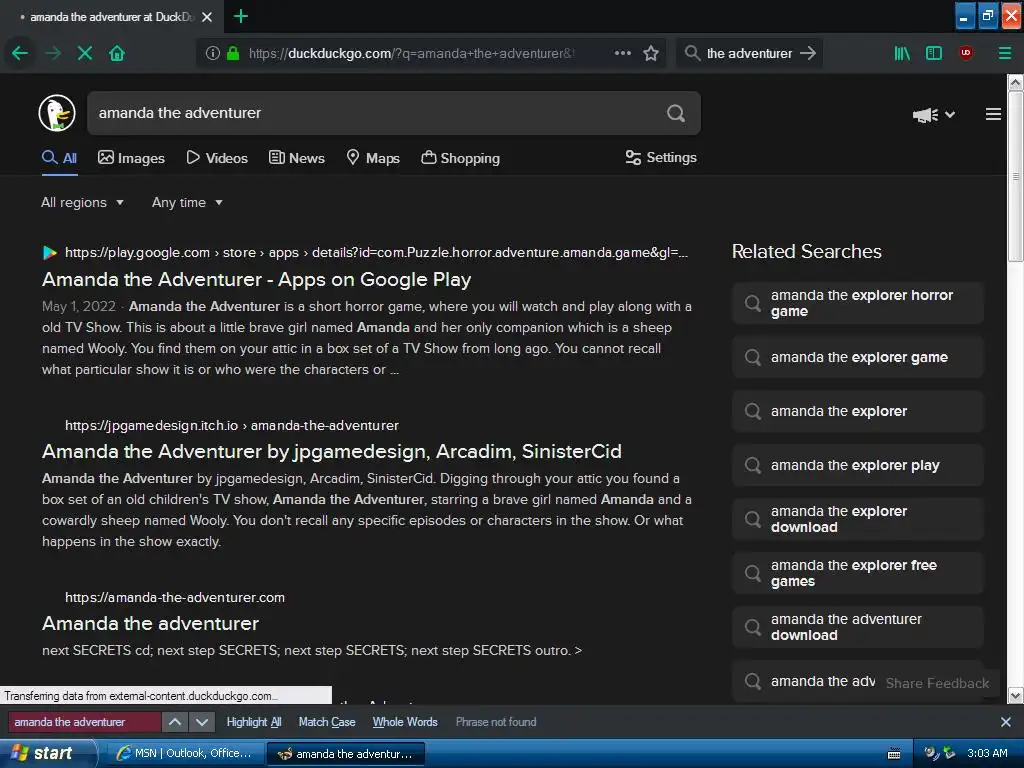The width and height of the screenshot is (1024, 768).
Task: Close the amanda the adventurer tab
Action: pyautogui.click(x=207, y=17)
